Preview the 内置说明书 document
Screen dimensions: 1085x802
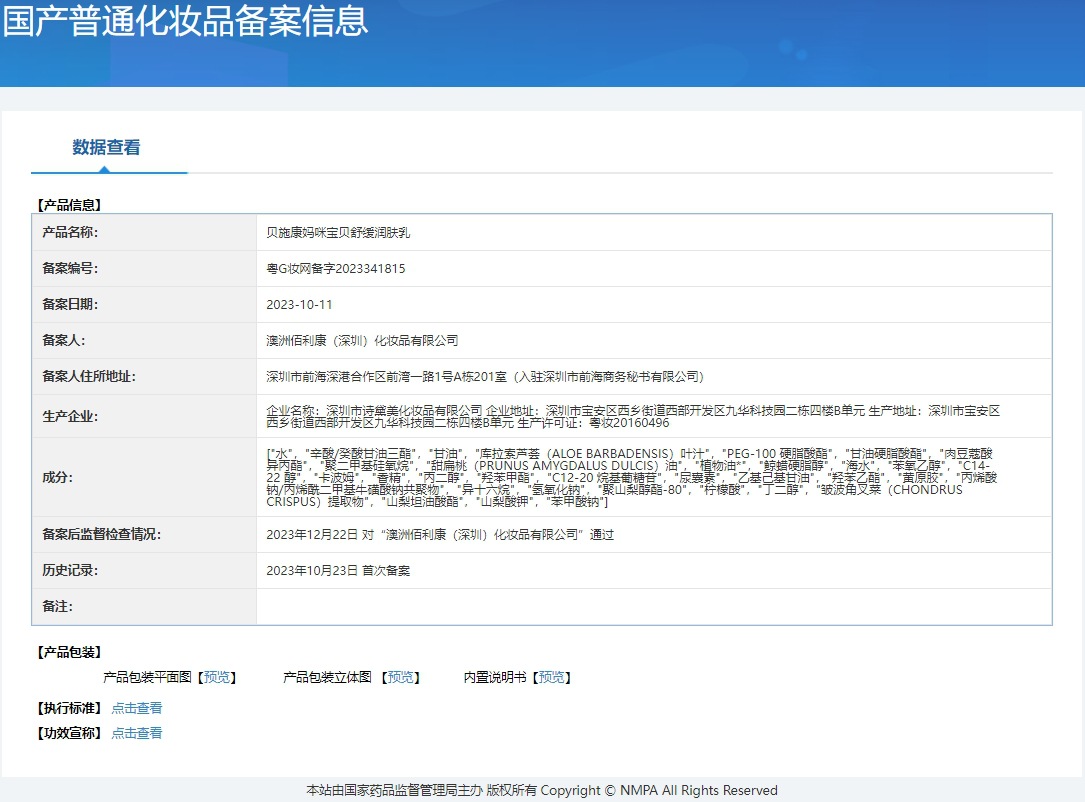pos(551,677)
